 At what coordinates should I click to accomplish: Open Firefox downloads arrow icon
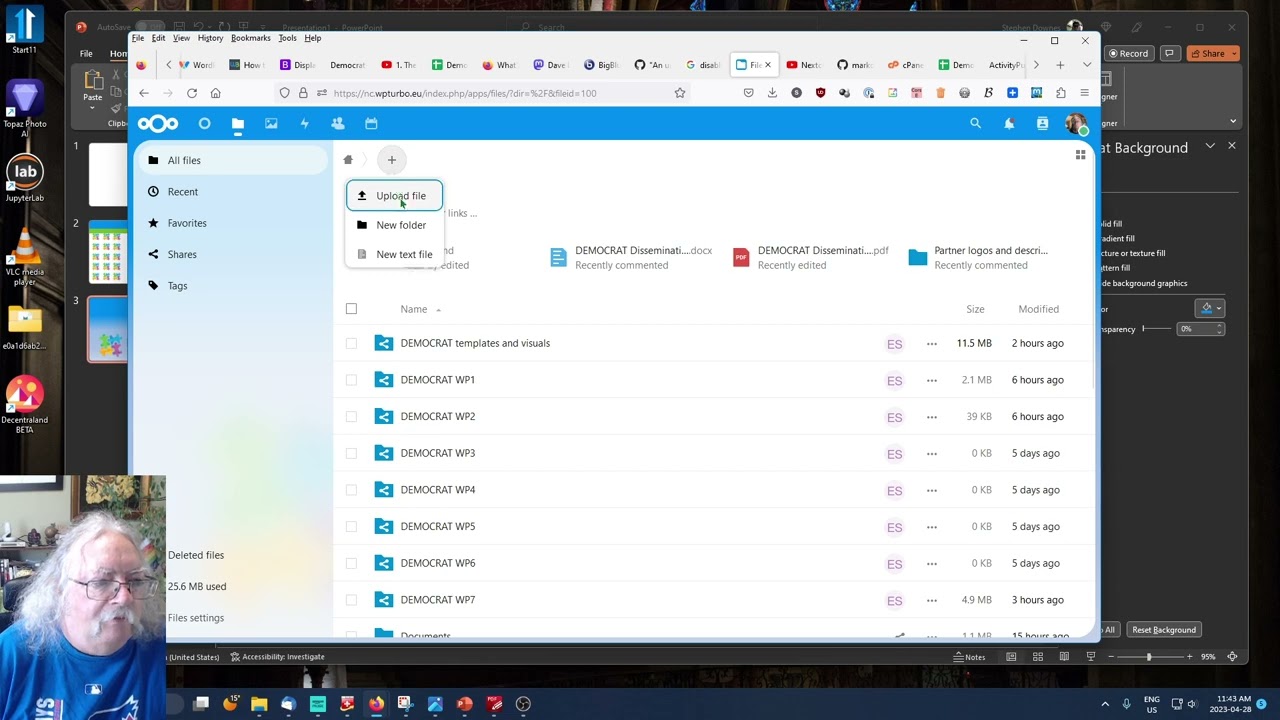point(772,93)
